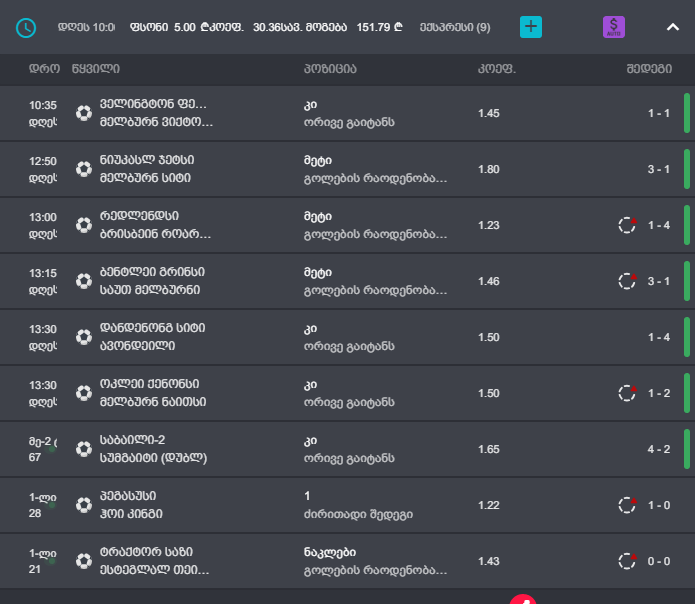Click the blue plus button
Screen dimensions: 695x604
[531, 27]
